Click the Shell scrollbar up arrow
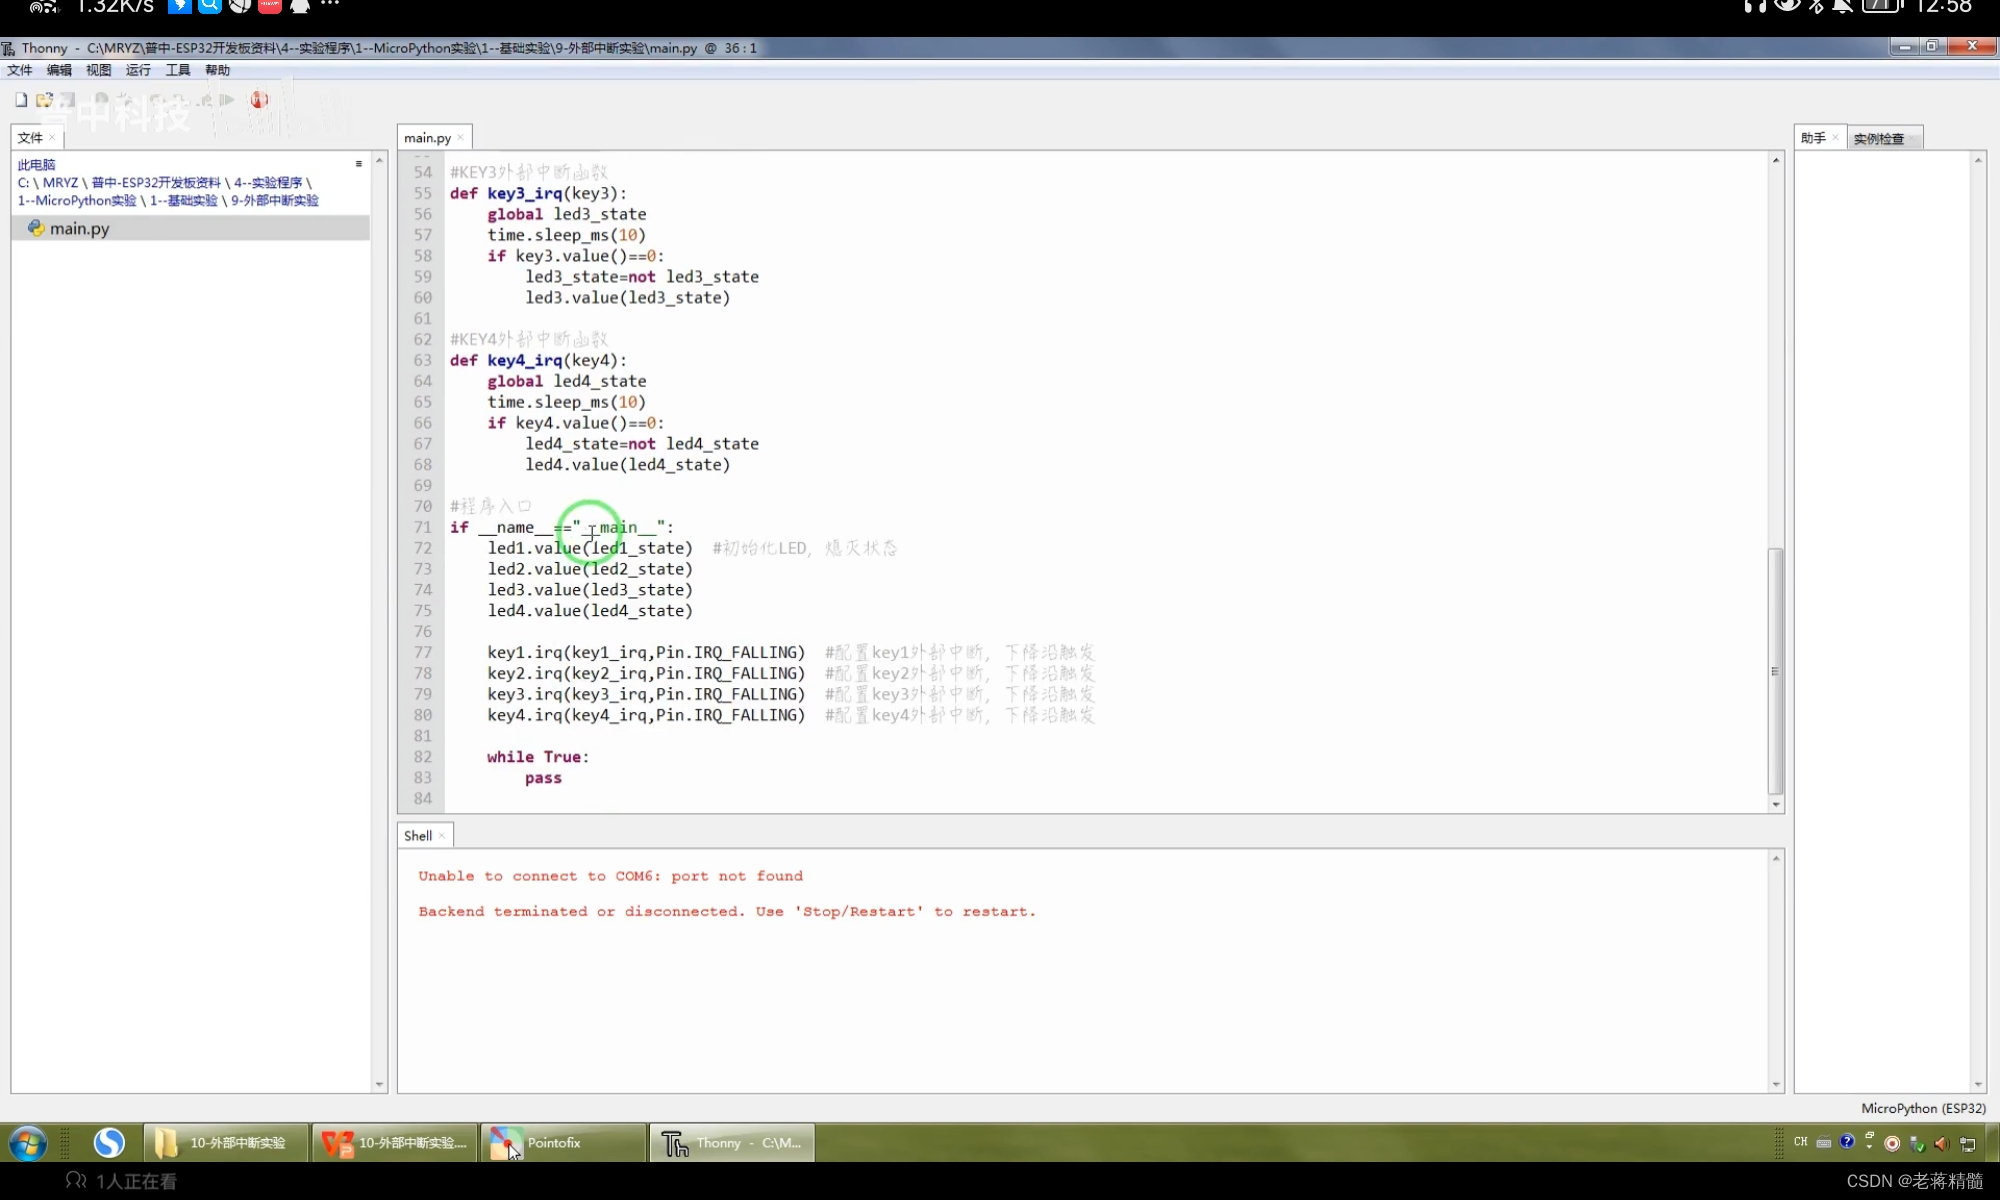Viewport: 2000px width, 1200px height. tap(1776, 858)
